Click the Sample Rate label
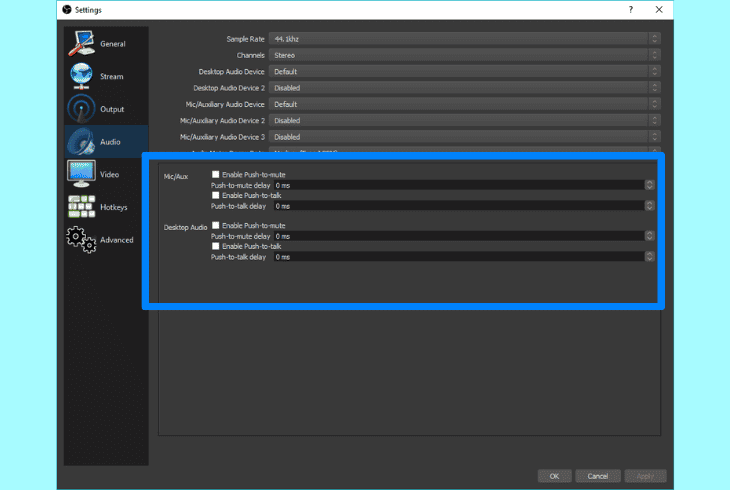 (245, 39)
